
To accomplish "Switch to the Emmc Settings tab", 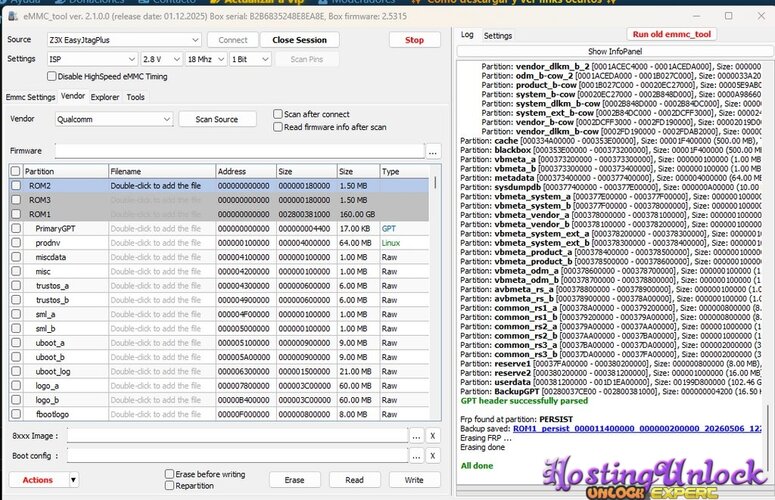I will 30,97.
